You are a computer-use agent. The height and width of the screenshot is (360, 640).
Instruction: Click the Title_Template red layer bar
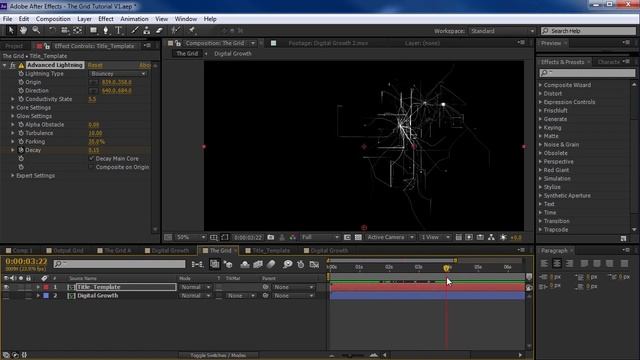pyautogui.click(x=427, y=287)
